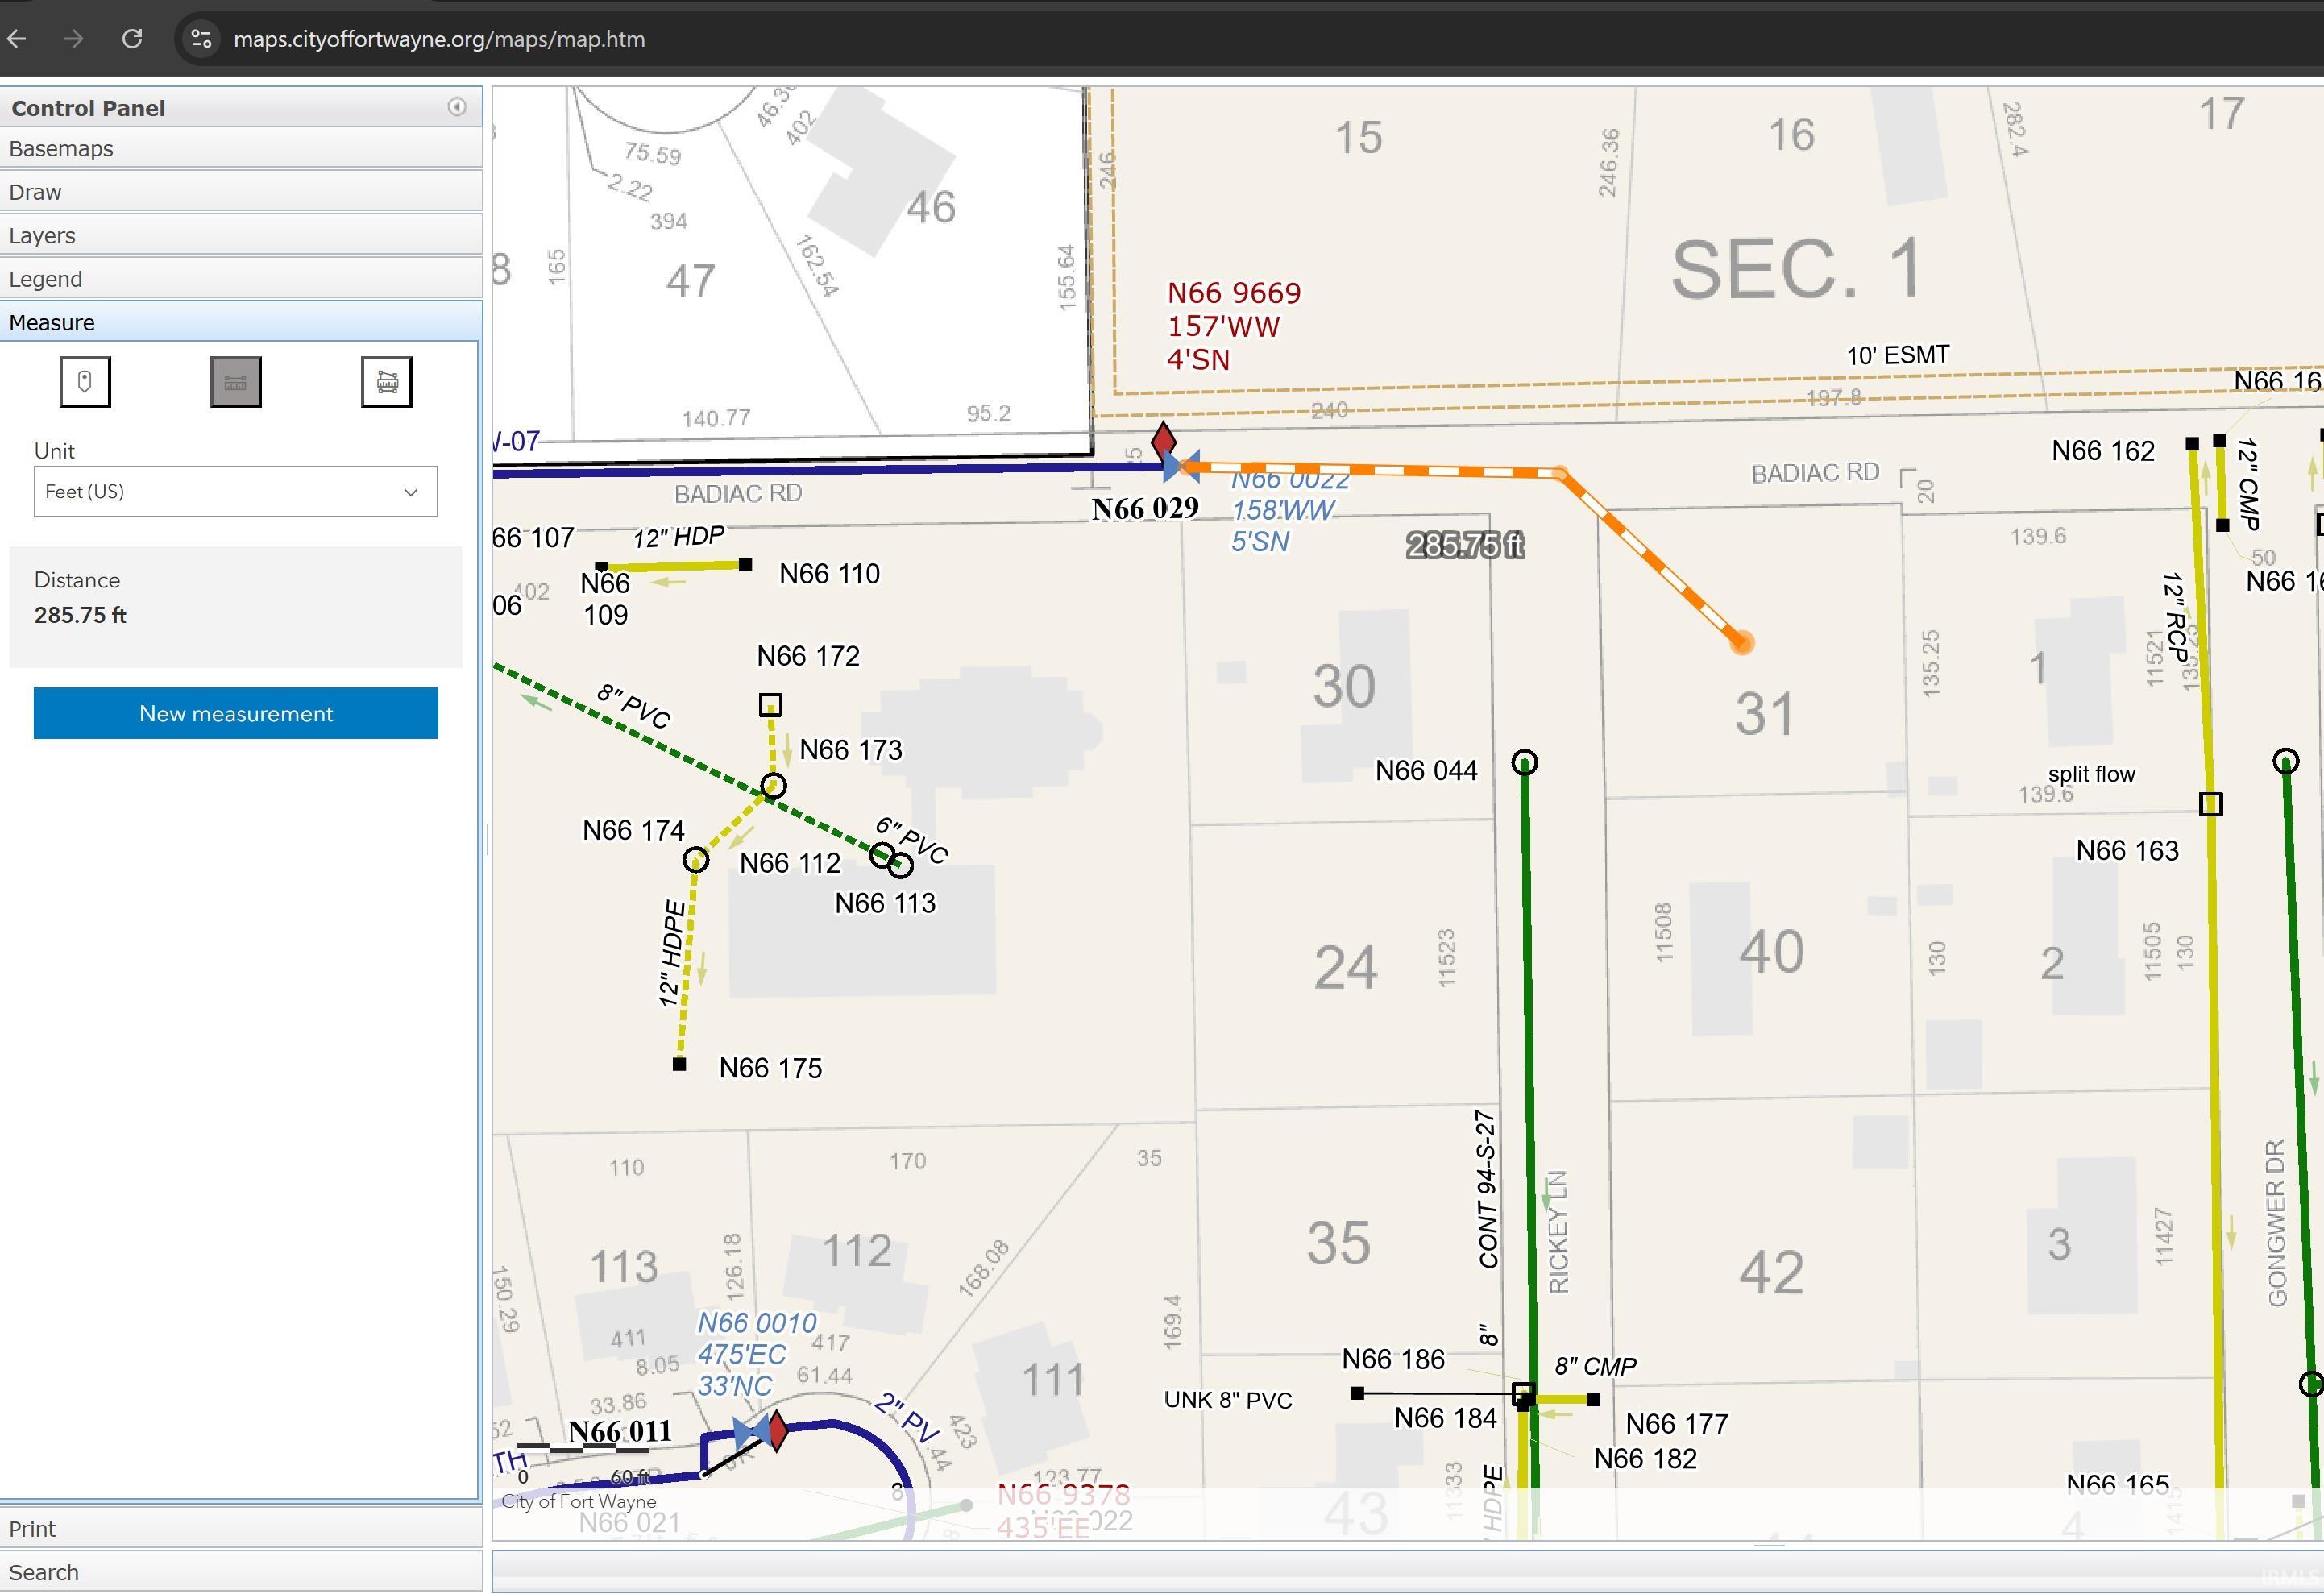The image size is (2324, 1594).
Task: Expand the Basemaps panel section
Action: click(x=241, y=148)
